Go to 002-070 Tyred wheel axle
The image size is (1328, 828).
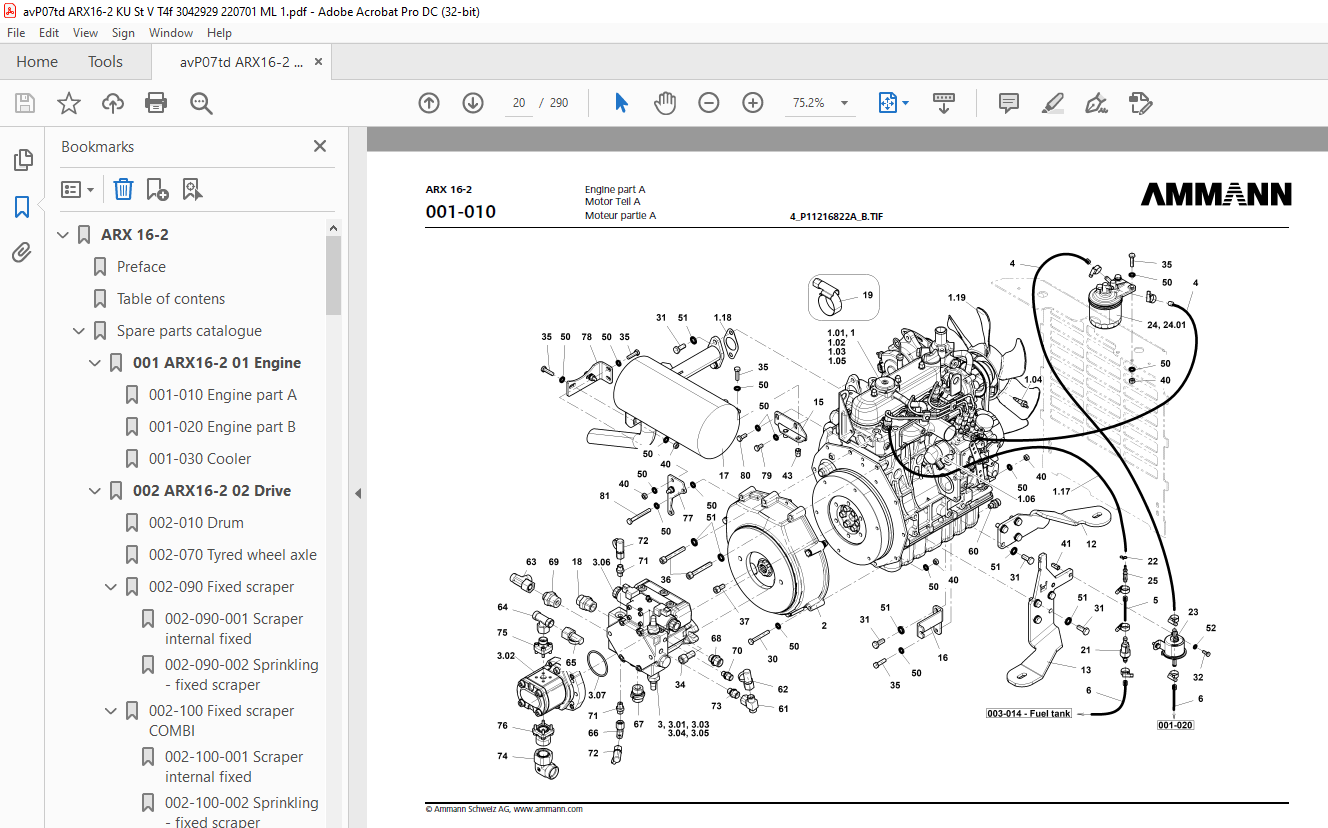coord(232,555)
